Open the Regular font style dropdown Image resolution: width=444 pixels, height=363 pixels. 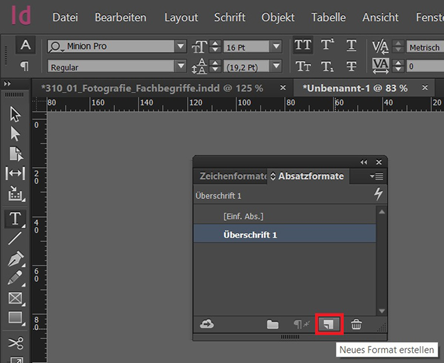(180, 66)
